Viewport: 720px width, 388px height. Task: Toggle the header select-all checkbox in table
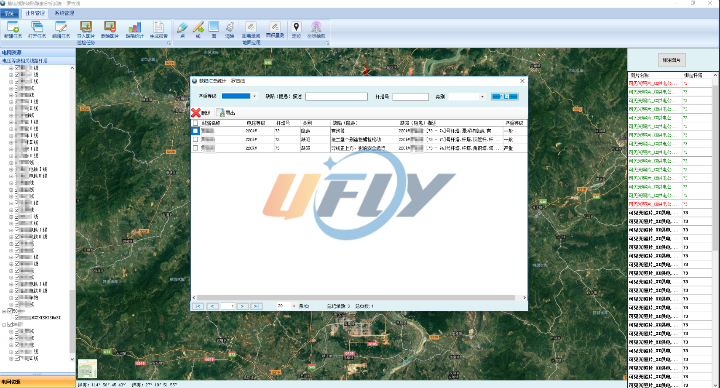click(x=196, y=123)
